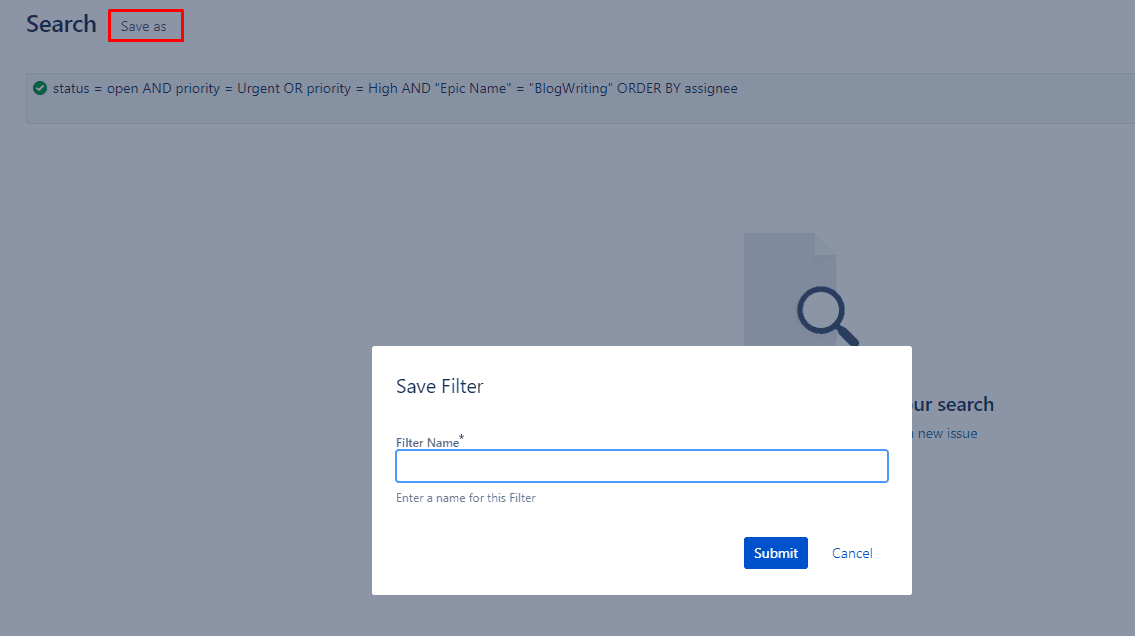Click the Search page heading
The height and width of the screenshot is (636, 1135).
pos(60,24)
